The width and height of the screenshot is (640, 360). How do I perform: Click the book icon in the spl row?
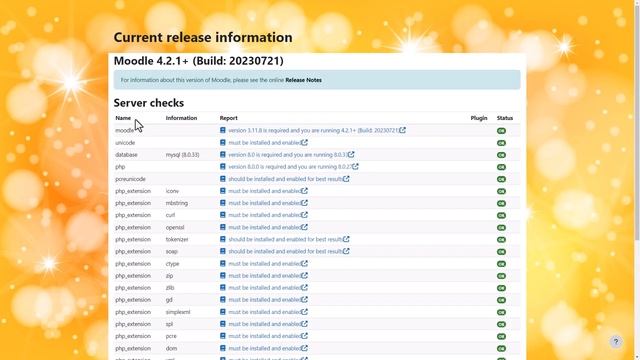coord(222,324)
